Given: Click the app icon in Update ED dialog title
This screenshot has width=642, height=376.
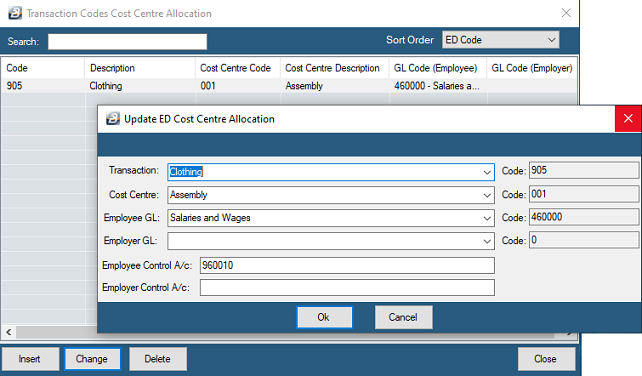Looking at the screenshot, I should (113, 119).
